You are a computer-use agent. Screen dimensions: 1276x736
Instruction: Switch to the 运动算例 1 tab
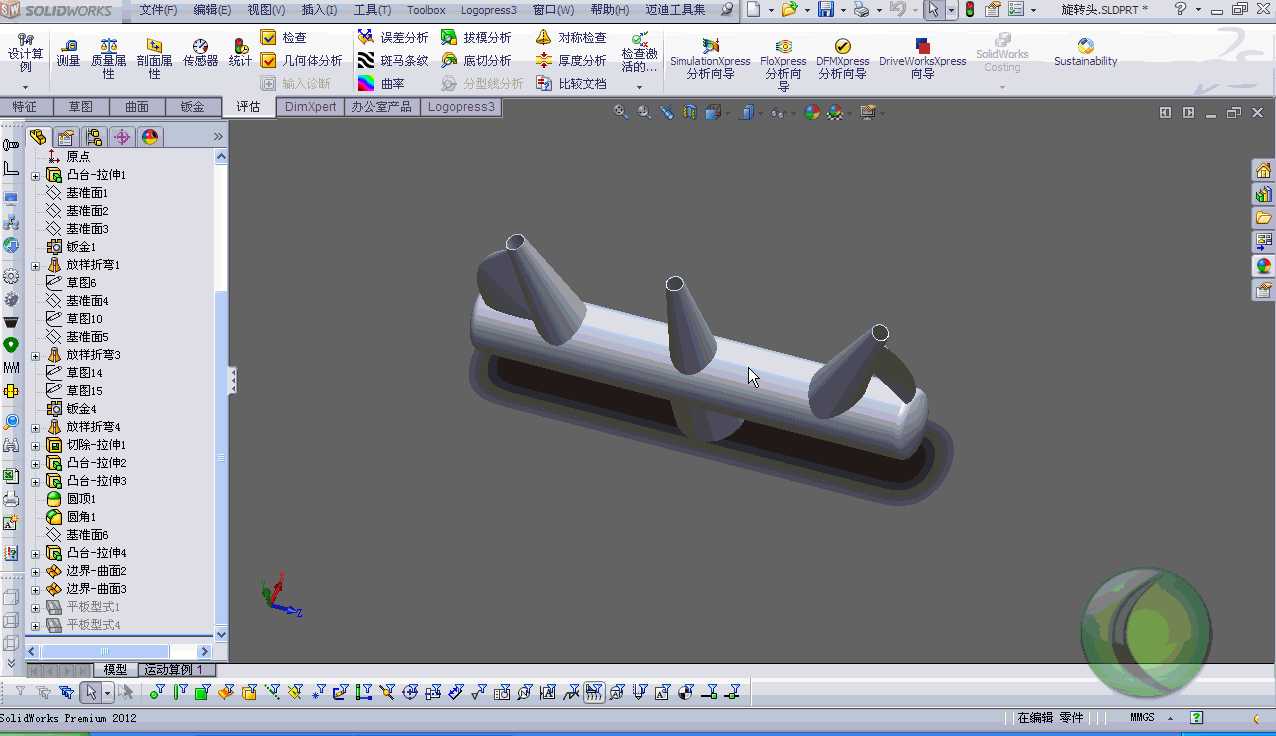(174, 670)
